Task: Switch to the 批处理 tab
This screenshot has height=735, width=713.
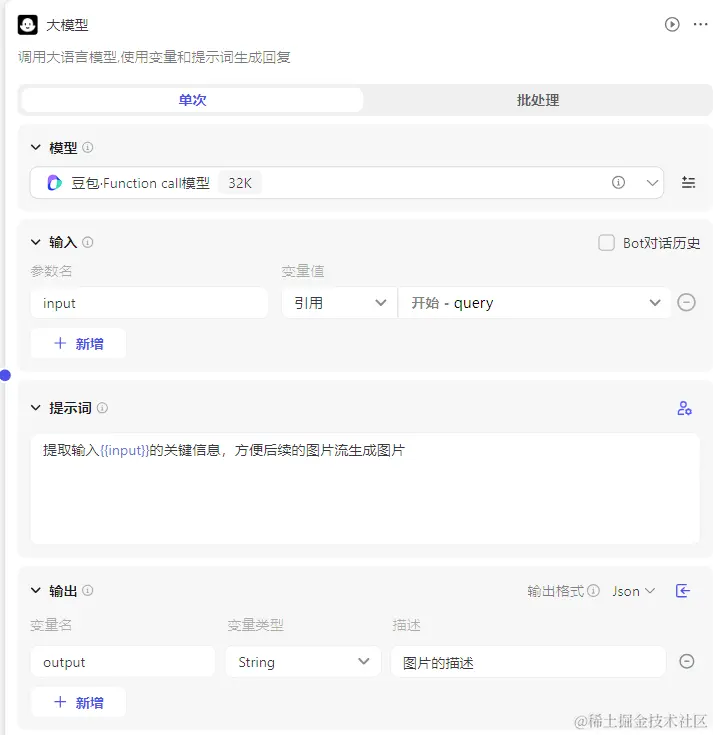Action: pos(538,100)
